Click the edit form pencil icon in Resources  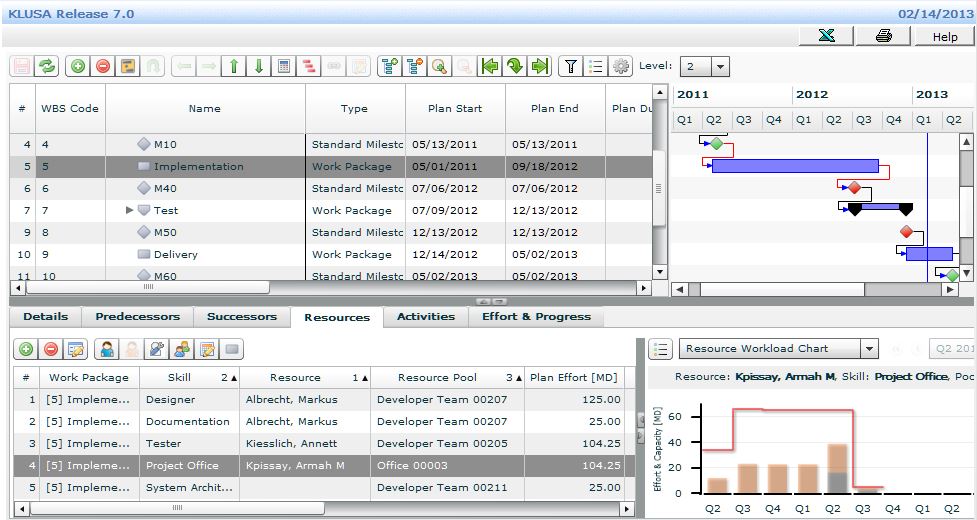pos(76,349)
